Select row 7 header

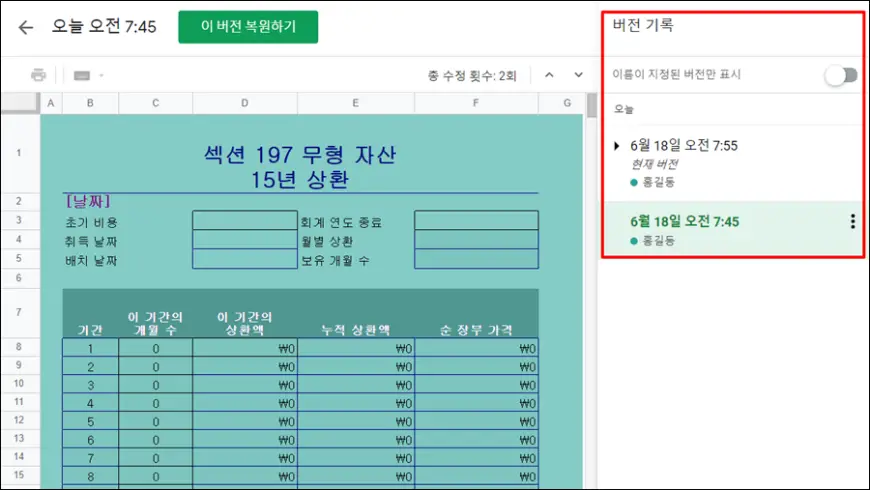pos(20,313)
